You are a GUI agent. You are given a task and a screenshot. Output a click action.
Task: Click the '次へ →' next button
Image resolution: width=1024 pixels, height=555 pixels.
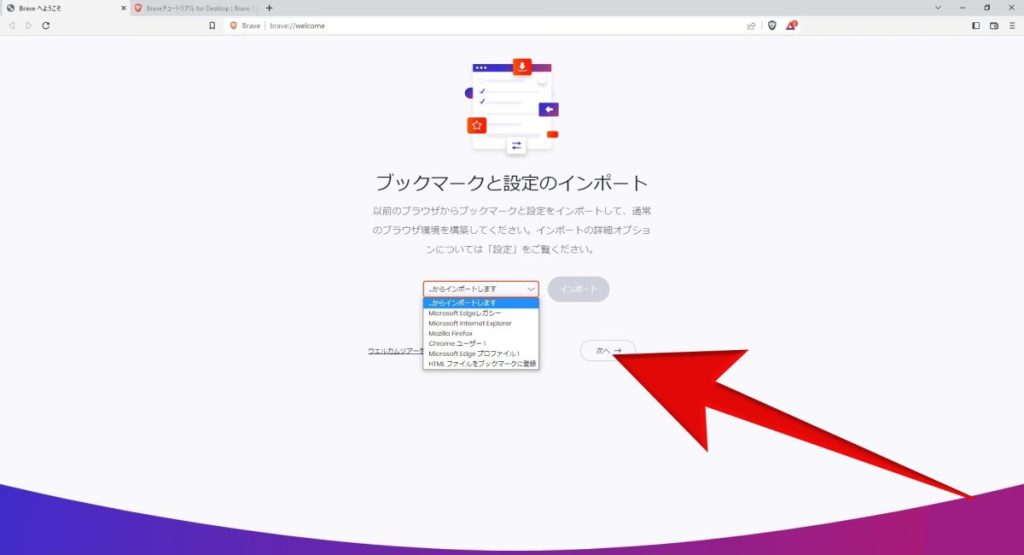607,351
